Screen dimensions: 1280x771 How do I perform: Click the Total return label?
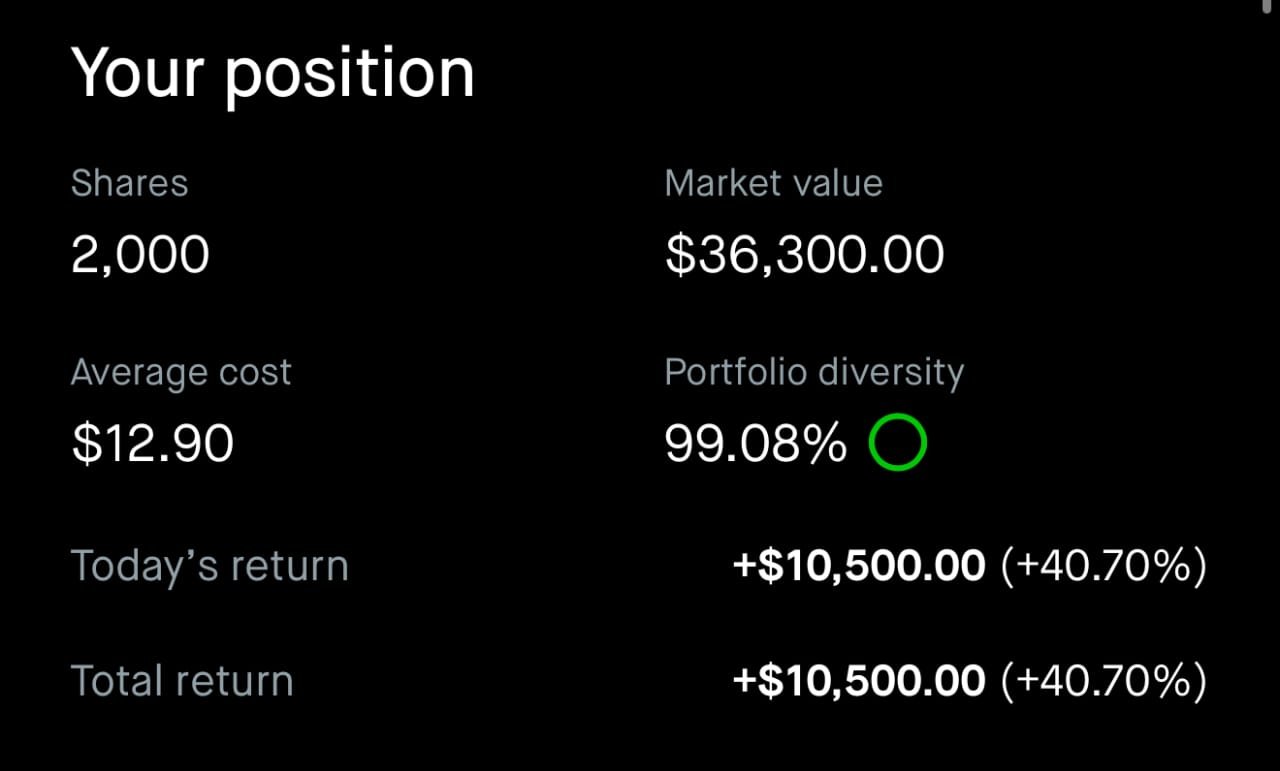coord(182,681)
